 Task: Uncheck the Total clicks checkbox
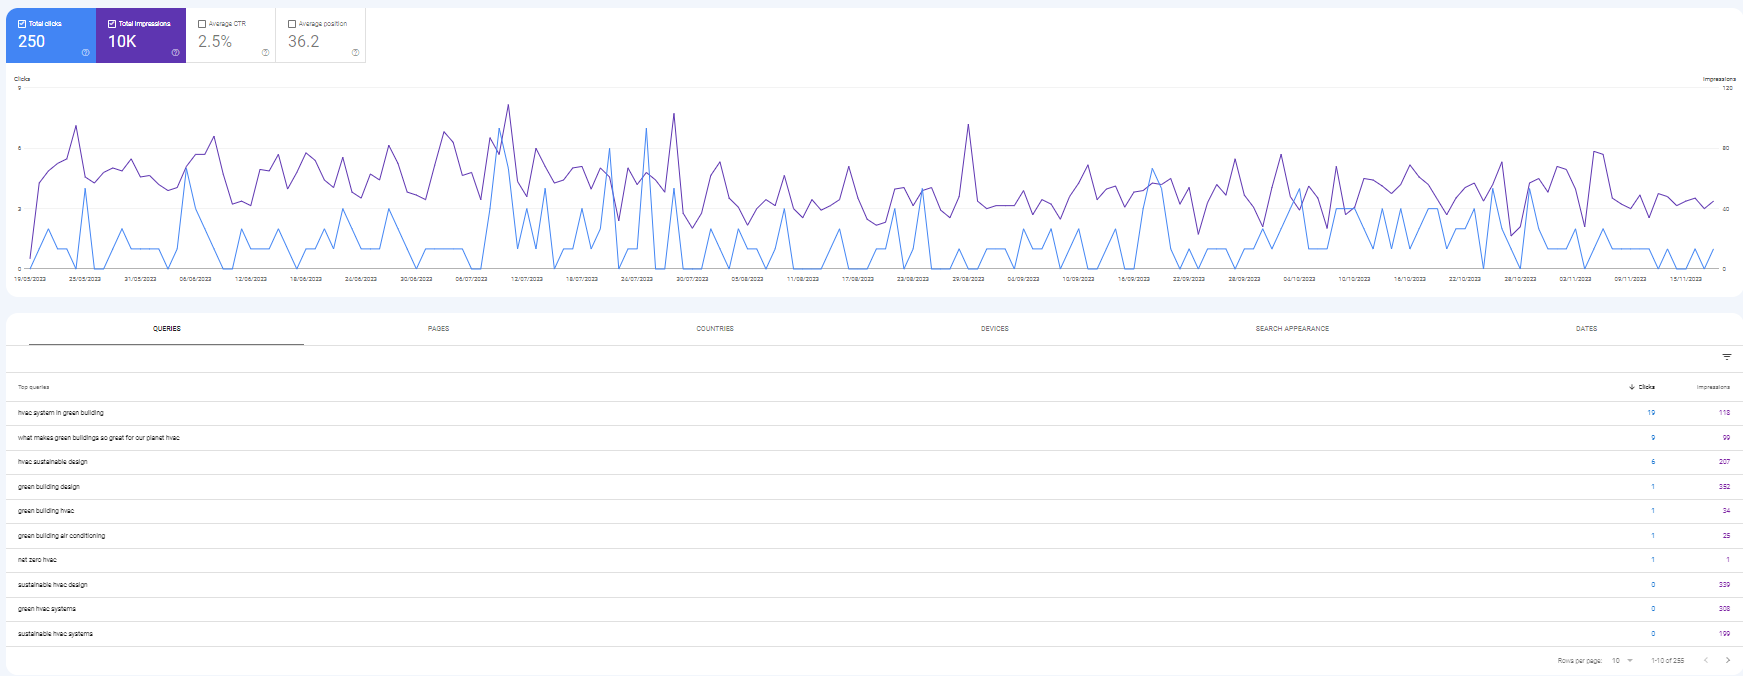pos(22,24)
